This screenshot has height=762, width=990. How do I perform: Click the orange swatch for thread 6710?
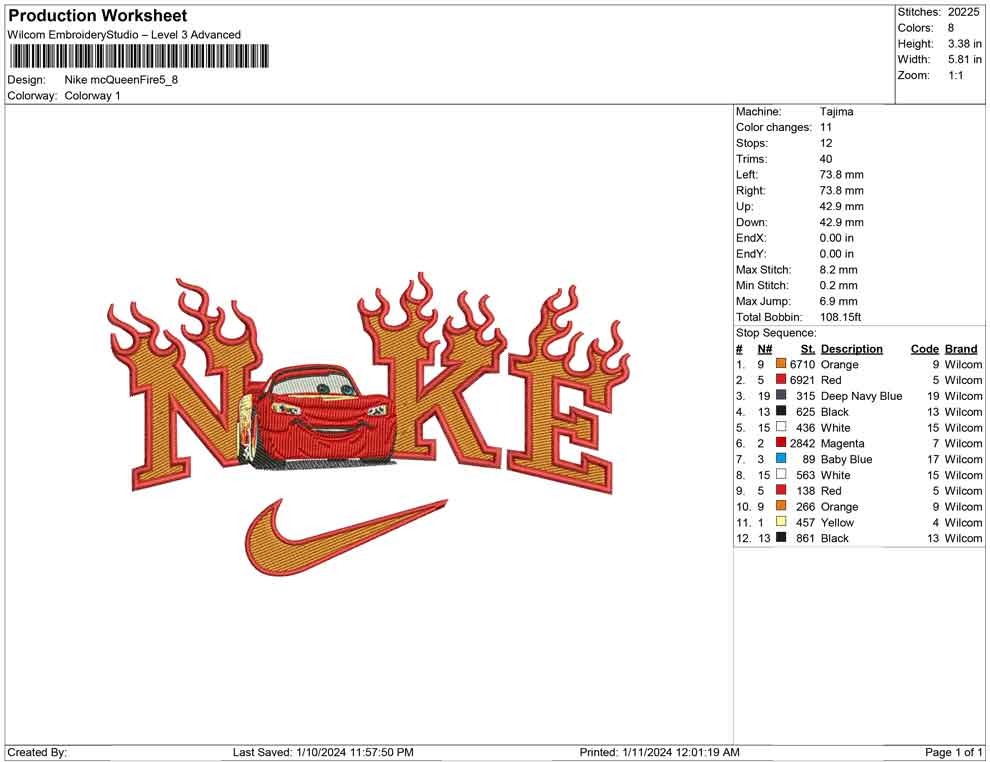781,364
